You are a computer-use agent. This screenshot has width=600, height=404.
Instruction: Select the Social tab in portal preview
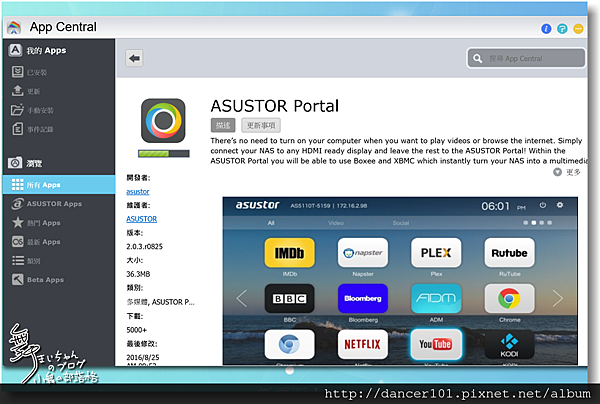tap(401, 223)
